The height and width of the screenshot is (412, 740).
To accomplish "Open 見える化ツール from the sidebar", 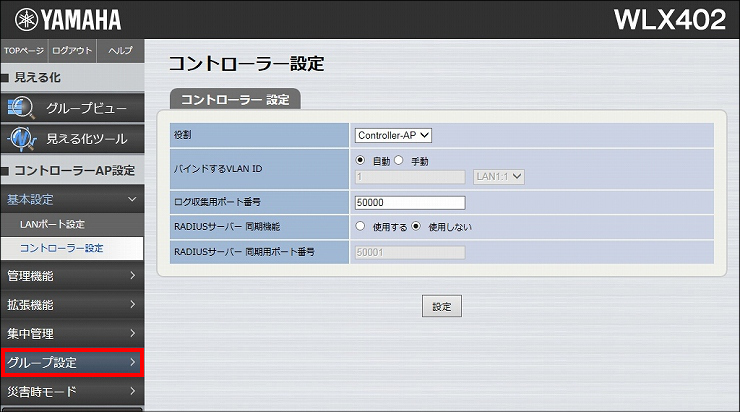I will pos(73,139).
